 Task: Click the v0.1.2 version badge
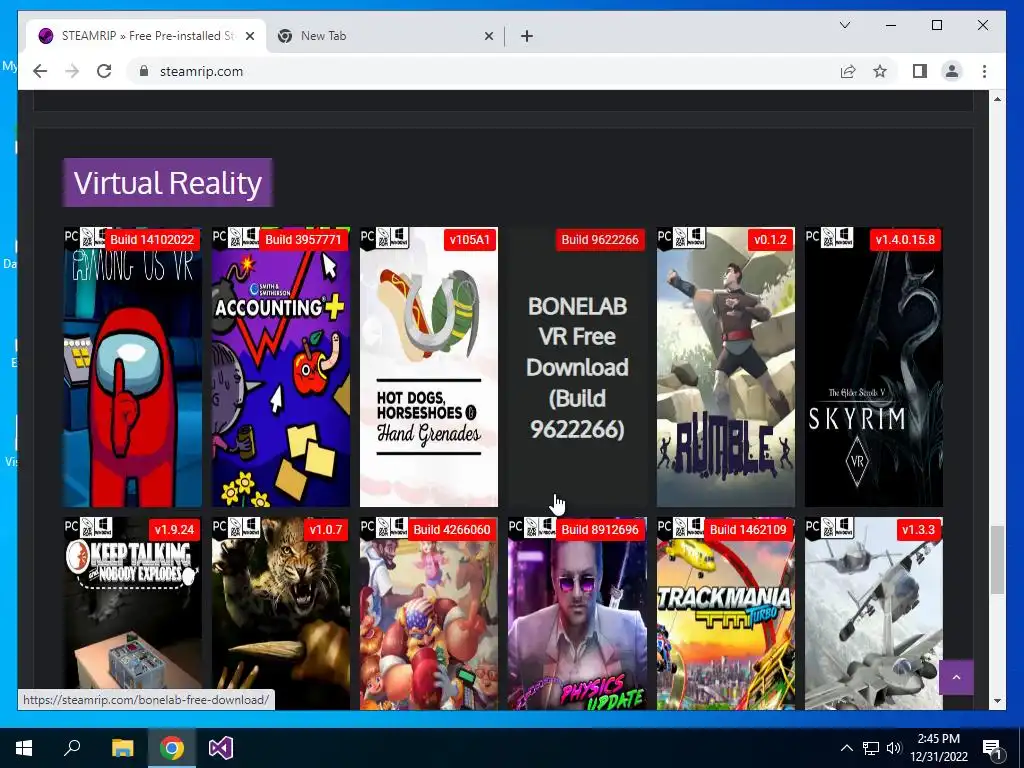point(770,240)
